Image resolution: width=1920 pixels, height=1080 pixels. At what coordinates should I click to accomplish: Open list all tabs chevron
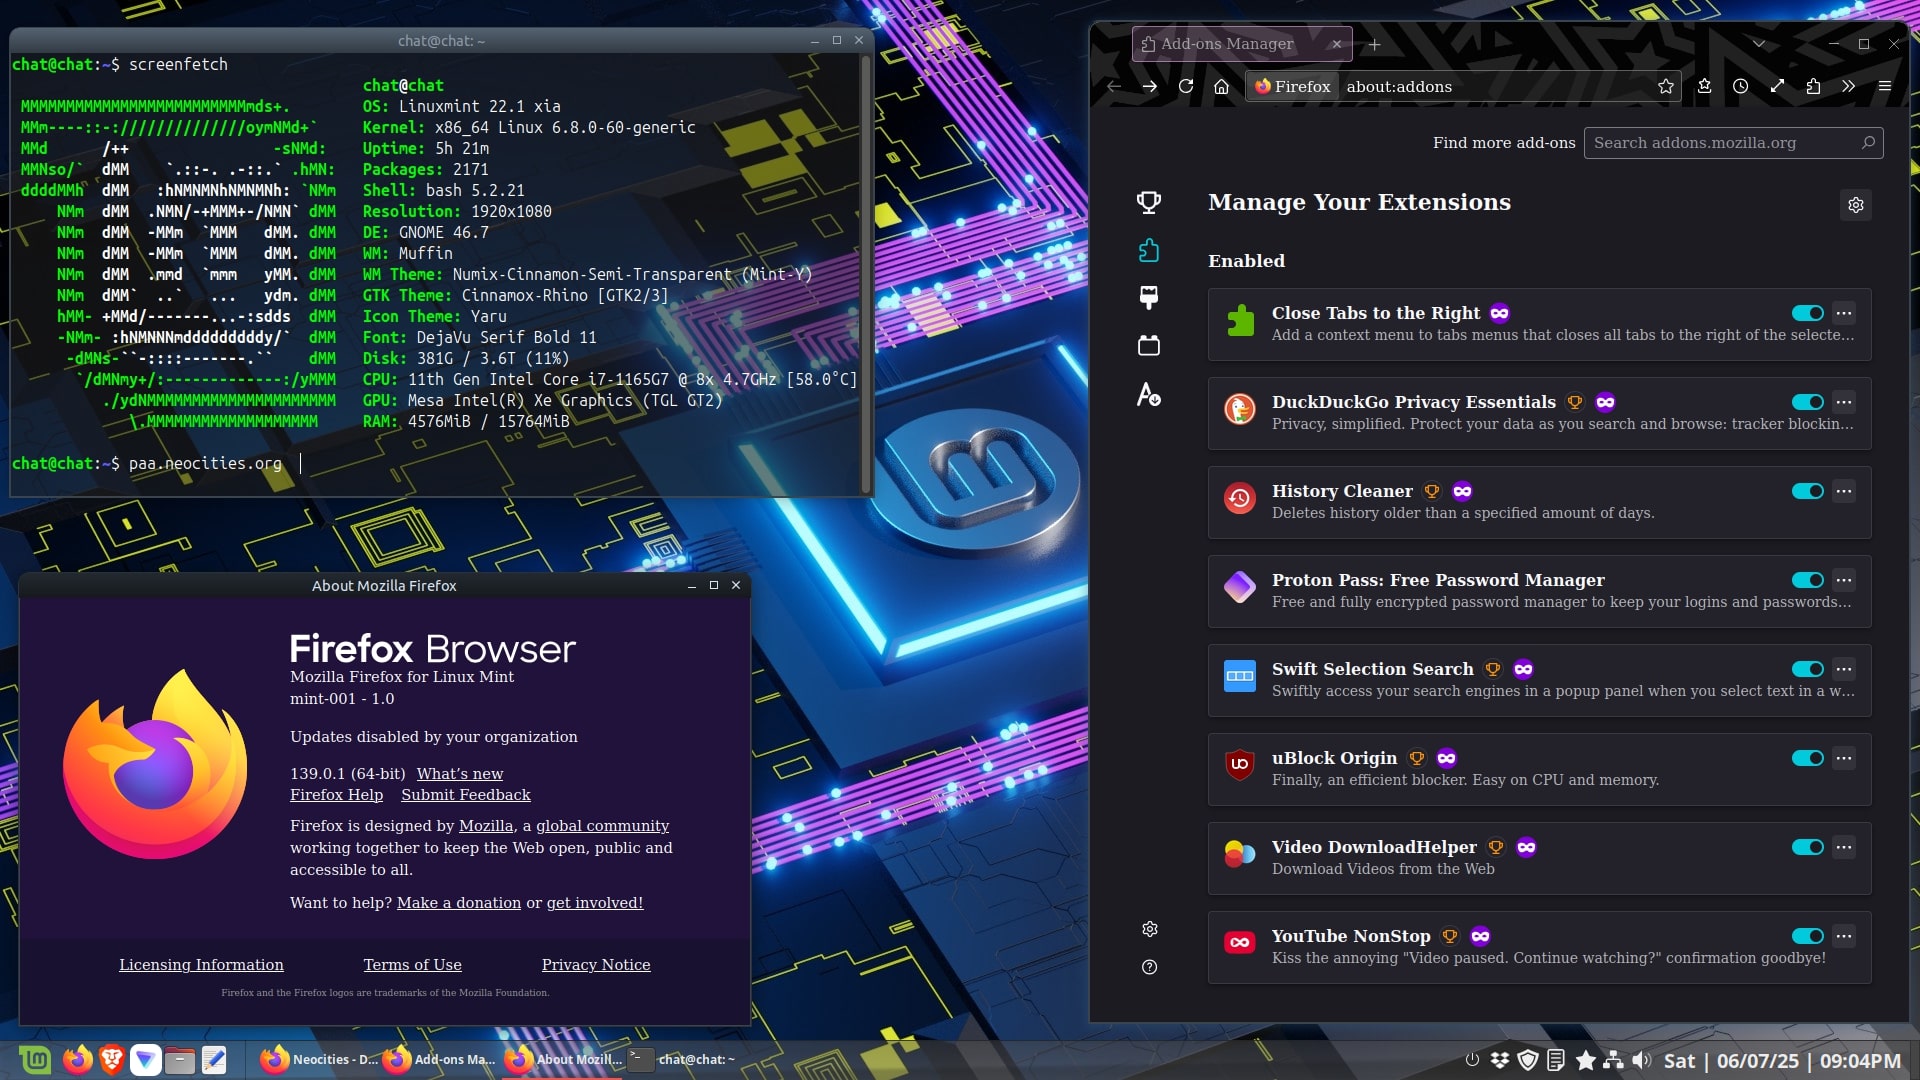[1759, 44]
